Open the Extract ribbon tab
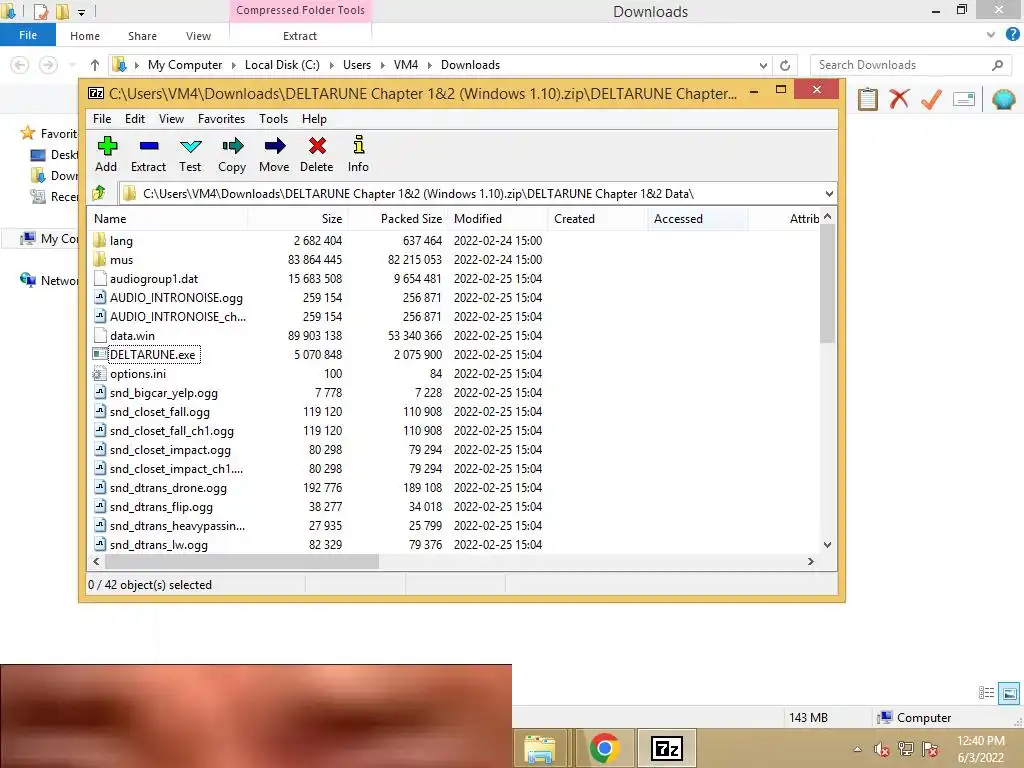Screen dimensions: 1024x768 click(300, 36)
